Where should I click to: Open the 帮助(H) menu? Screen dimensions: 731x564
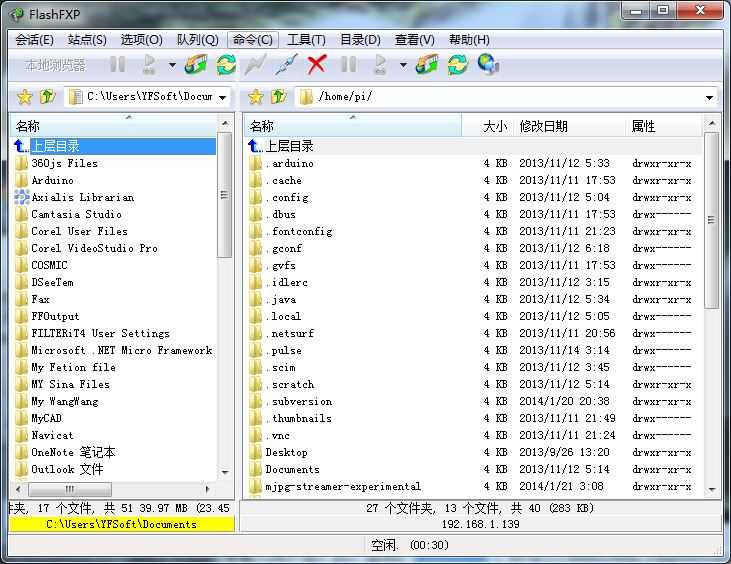tap(469, 40)
